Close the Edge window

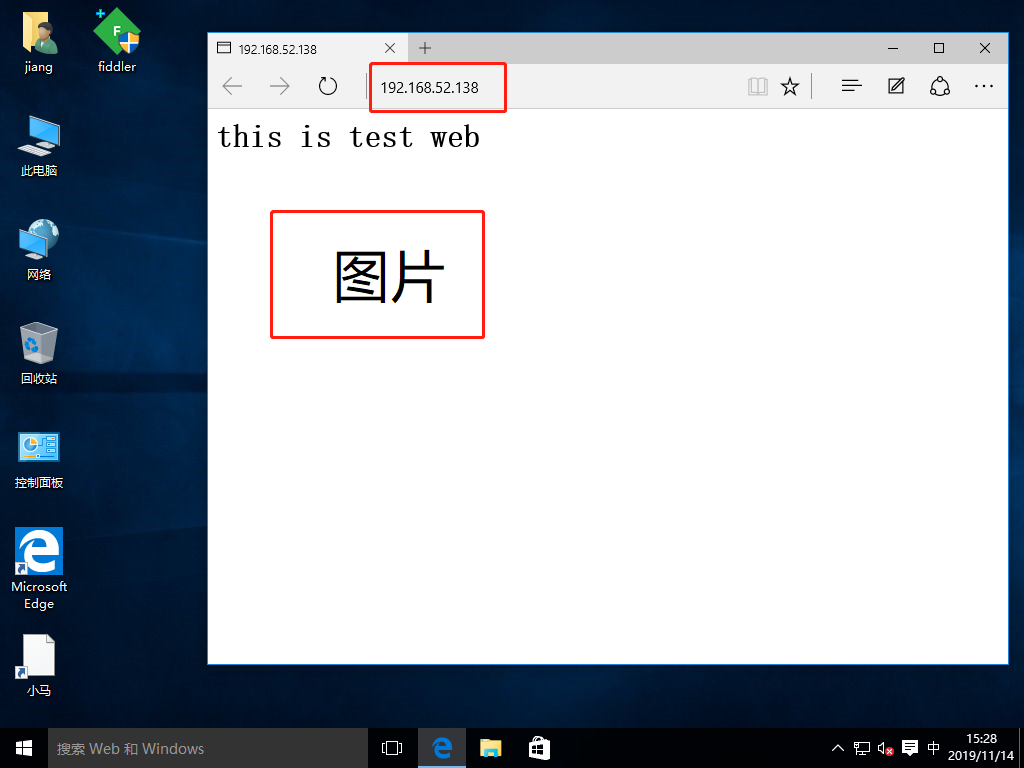click(x=985, y=48)
